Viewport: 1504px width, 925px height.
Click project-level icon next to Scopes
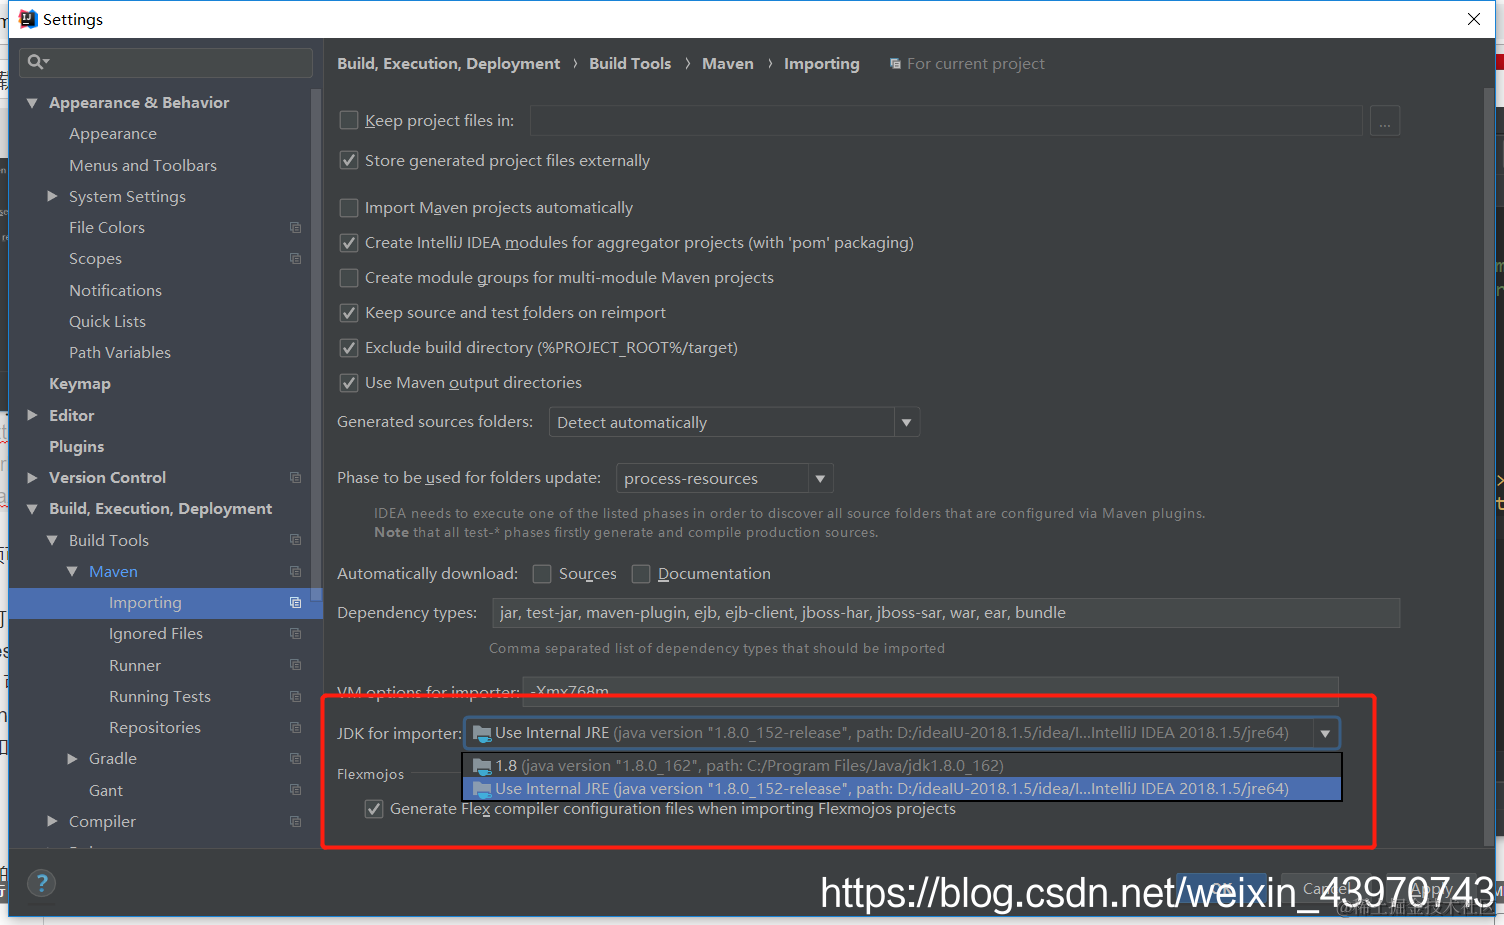pos(295,258)
